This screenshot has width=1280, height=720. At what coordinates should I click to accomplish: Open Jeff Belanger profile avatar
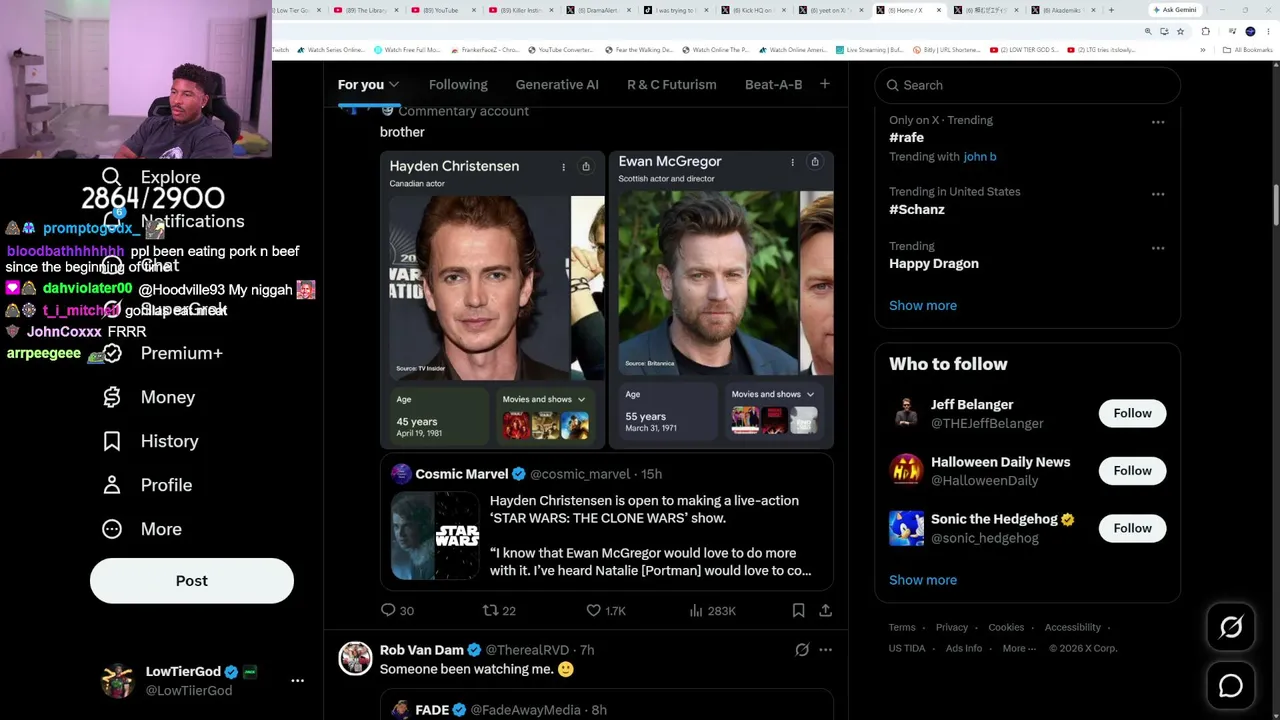coord(907,413)
